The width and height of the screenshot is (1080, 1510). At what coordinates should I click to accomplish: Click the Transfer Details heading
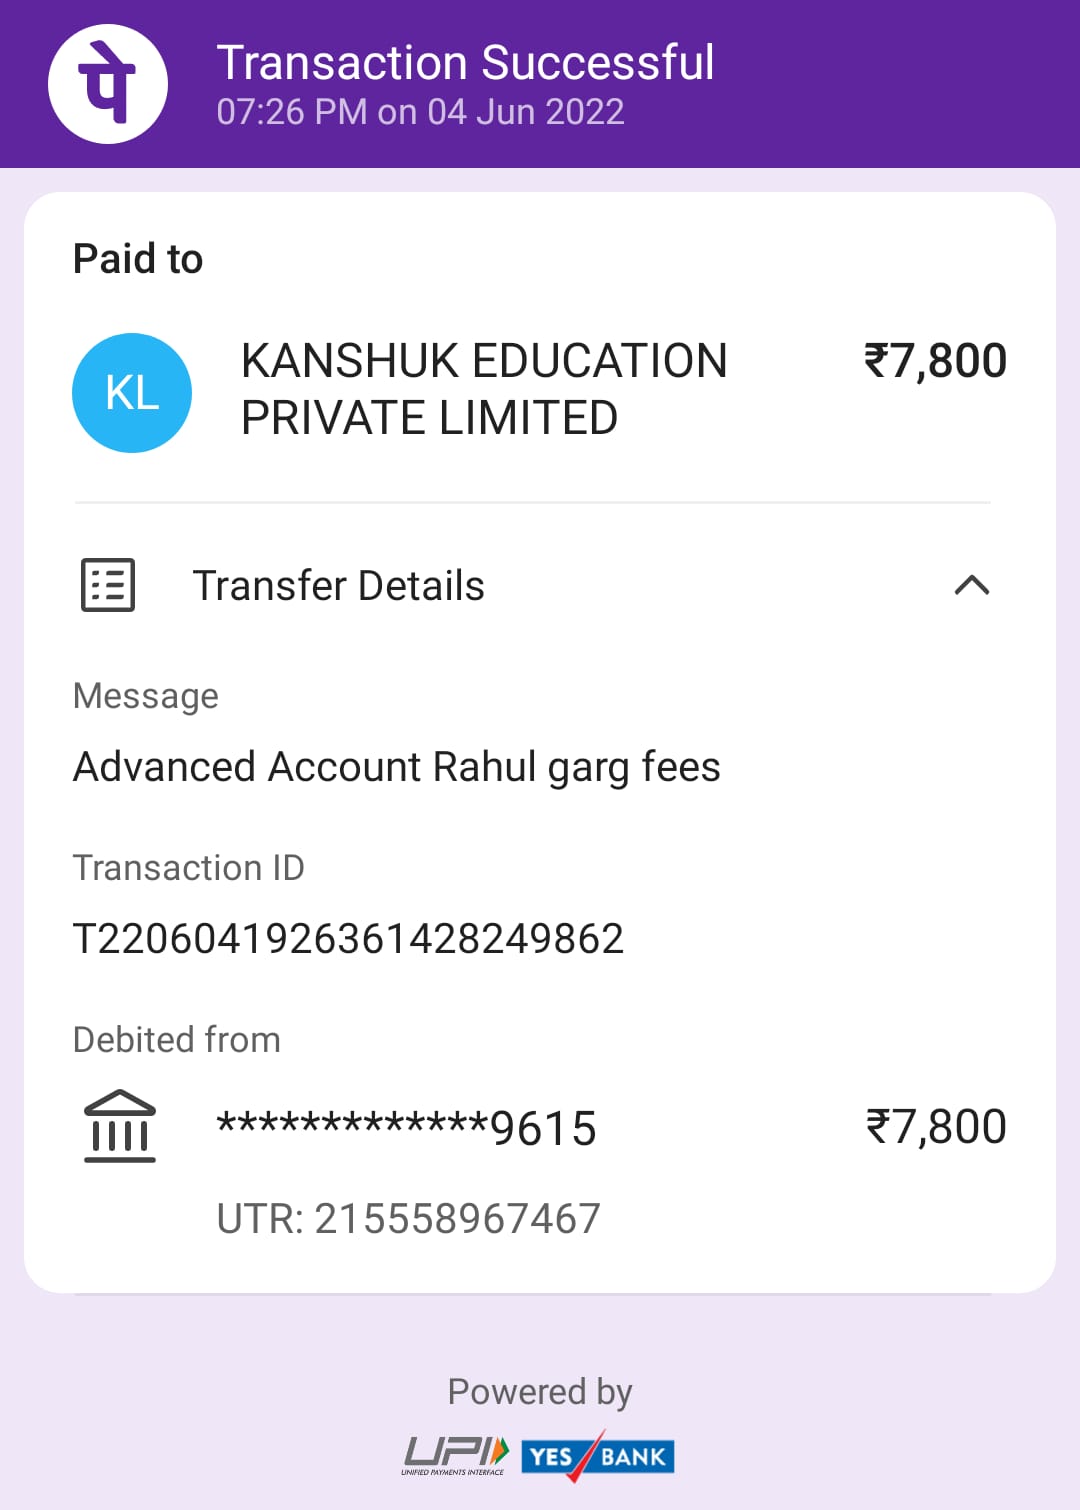click(x=338, y=586)
